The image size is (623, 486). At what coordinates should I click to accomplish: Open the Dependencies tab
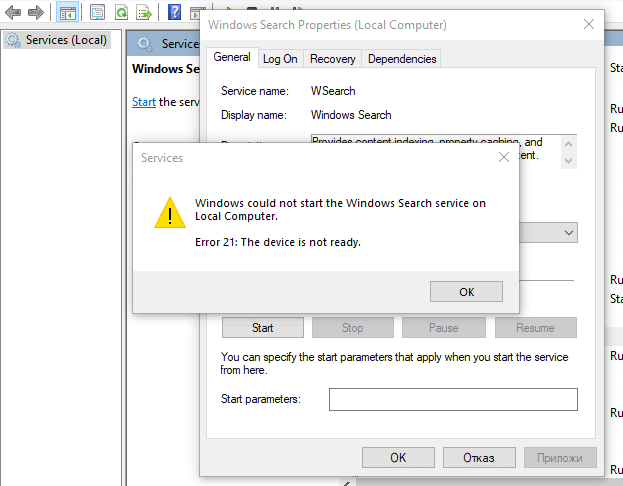(x=402, y=59)
